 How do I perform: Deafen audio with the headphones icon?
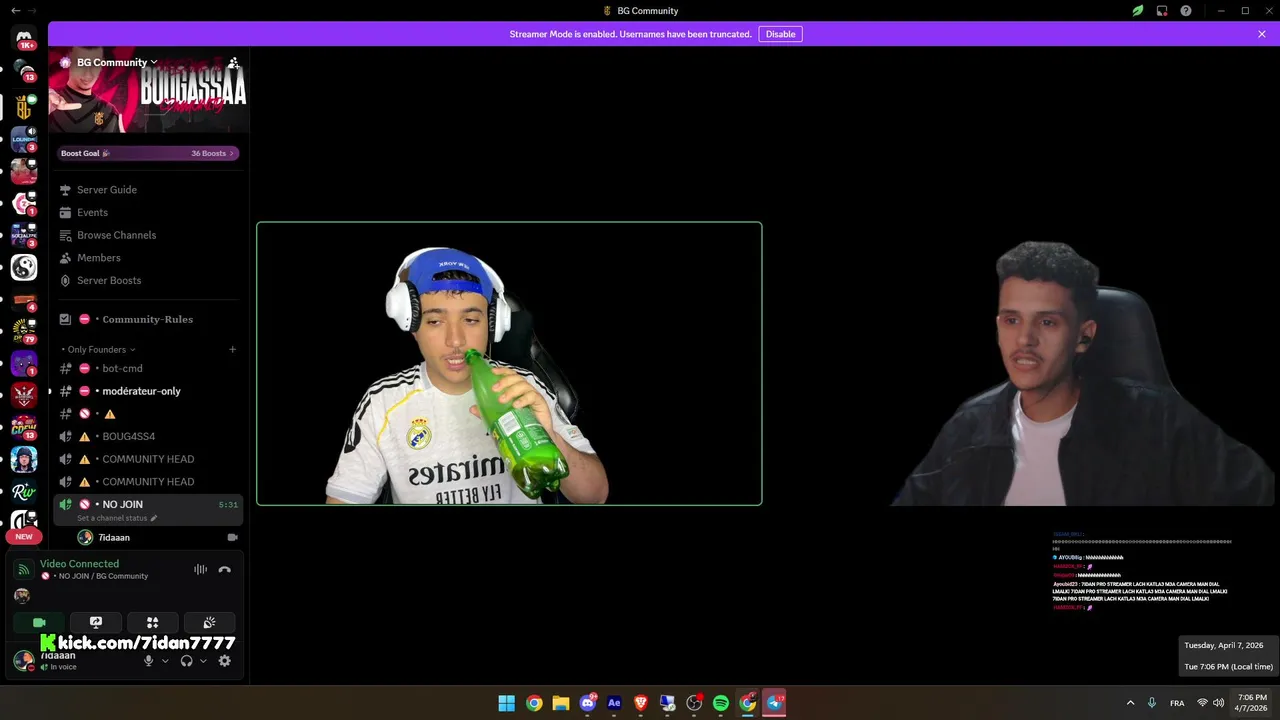coord(186,660)
